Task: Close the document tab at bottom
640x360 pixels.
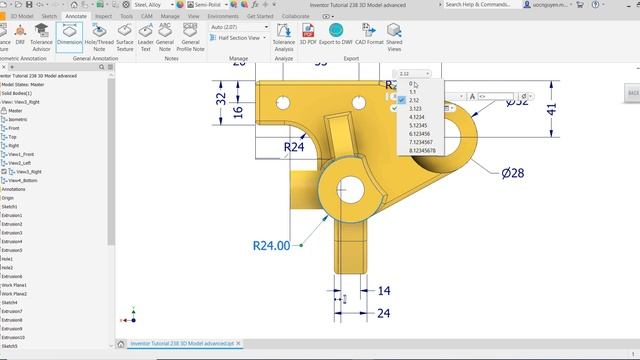Action: coord(238,344)
